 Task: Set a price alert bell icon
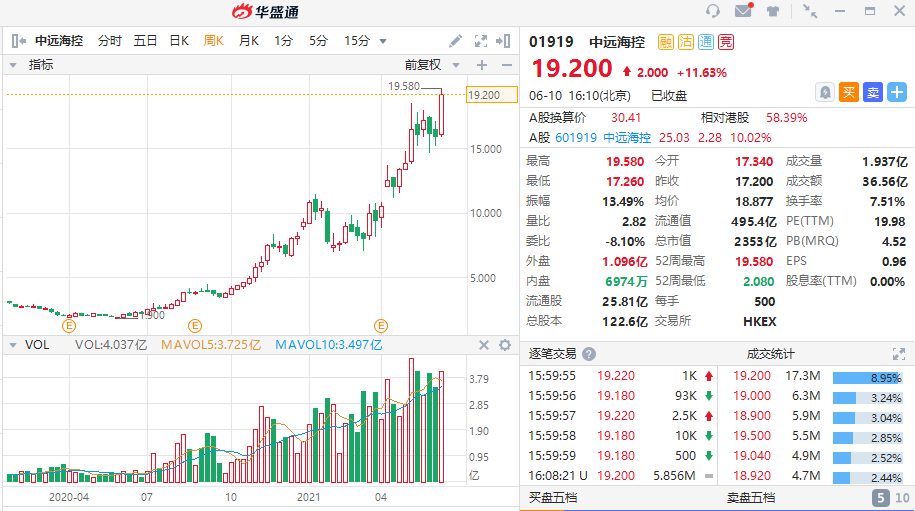825,92
